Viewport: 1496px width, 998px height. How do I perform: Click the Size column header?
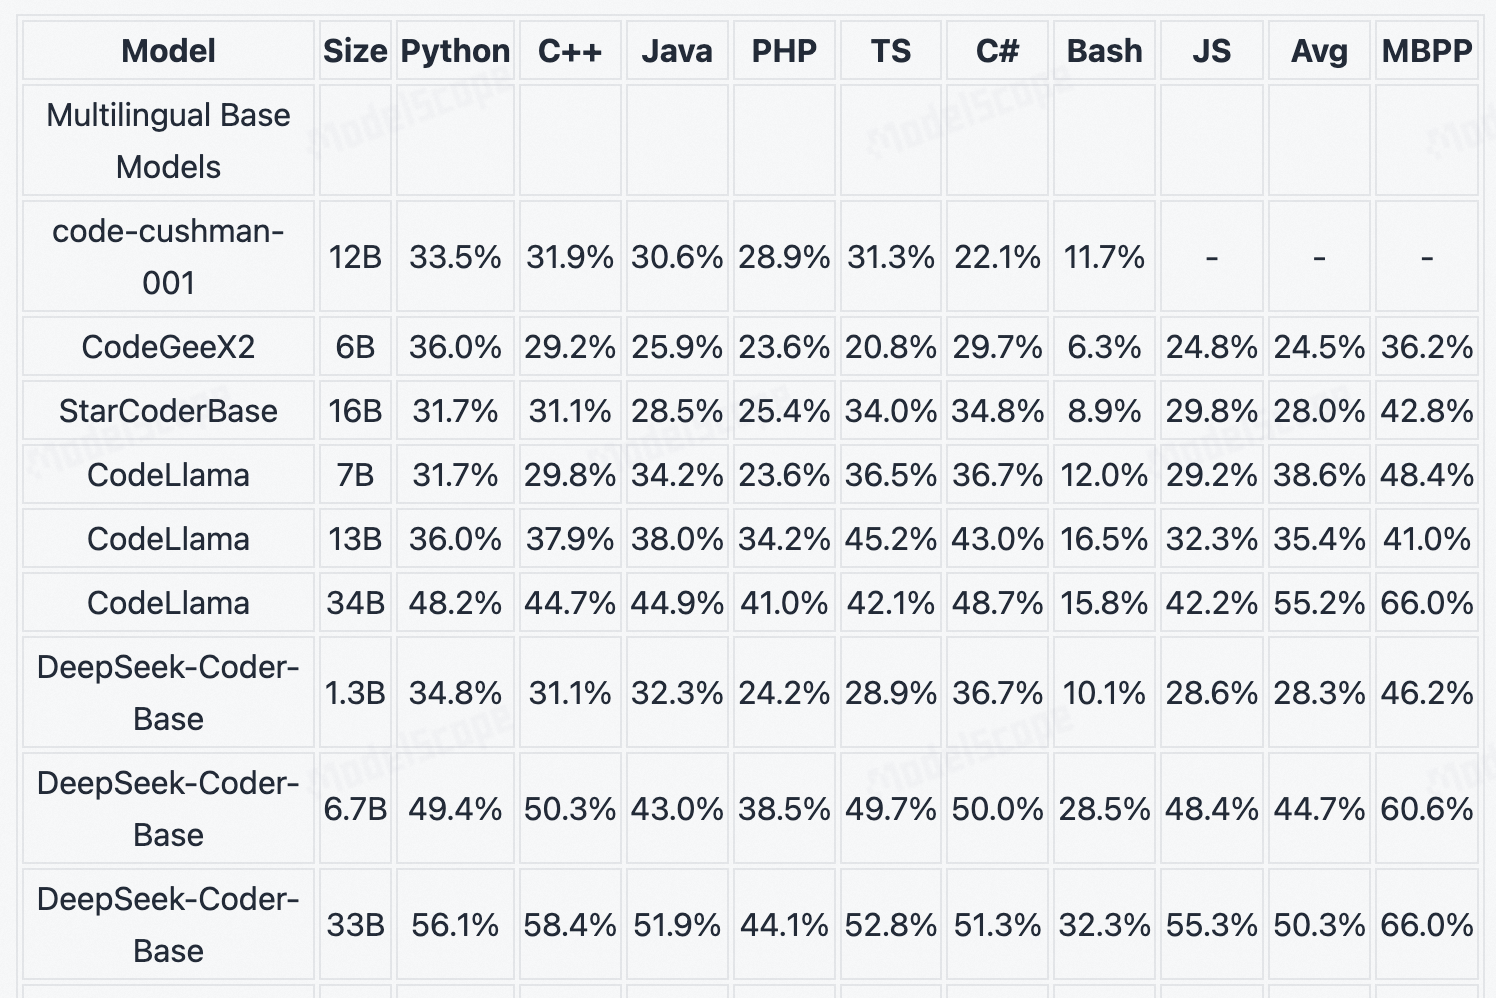pos(355,51)
